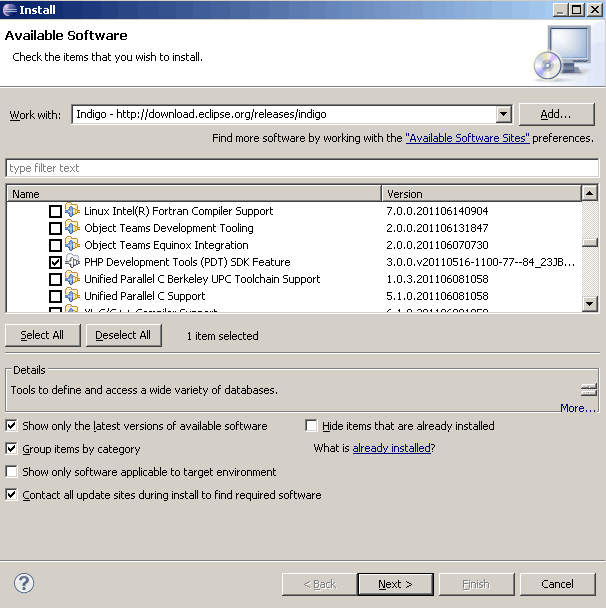The width and height of the screenshot is (606, 608).
Task: Select Unified Parallel C Support row text
Action: pos(144,296)
